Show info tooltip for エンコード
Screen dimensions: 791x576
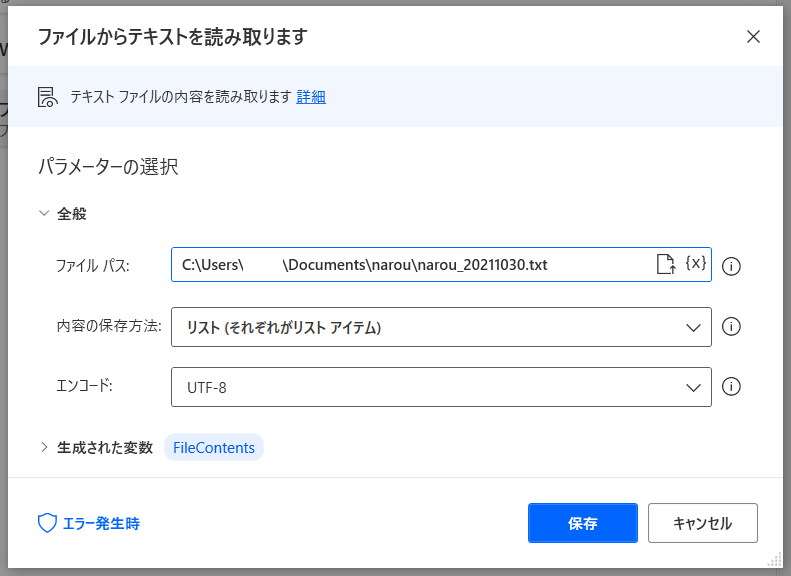(731, 386)
